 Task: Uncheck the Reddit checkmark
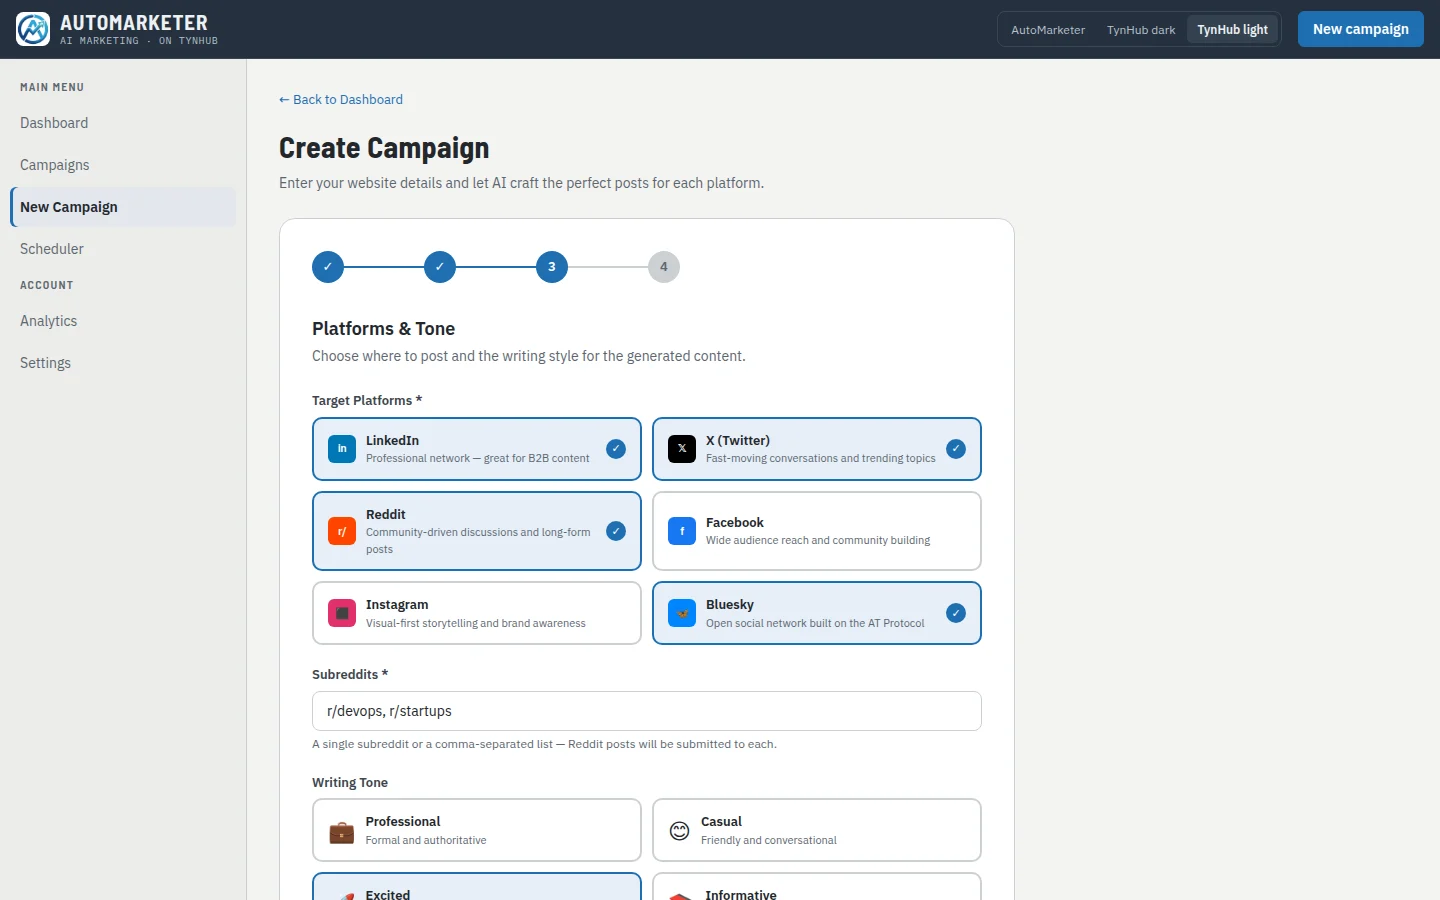(x=616, y=531)
